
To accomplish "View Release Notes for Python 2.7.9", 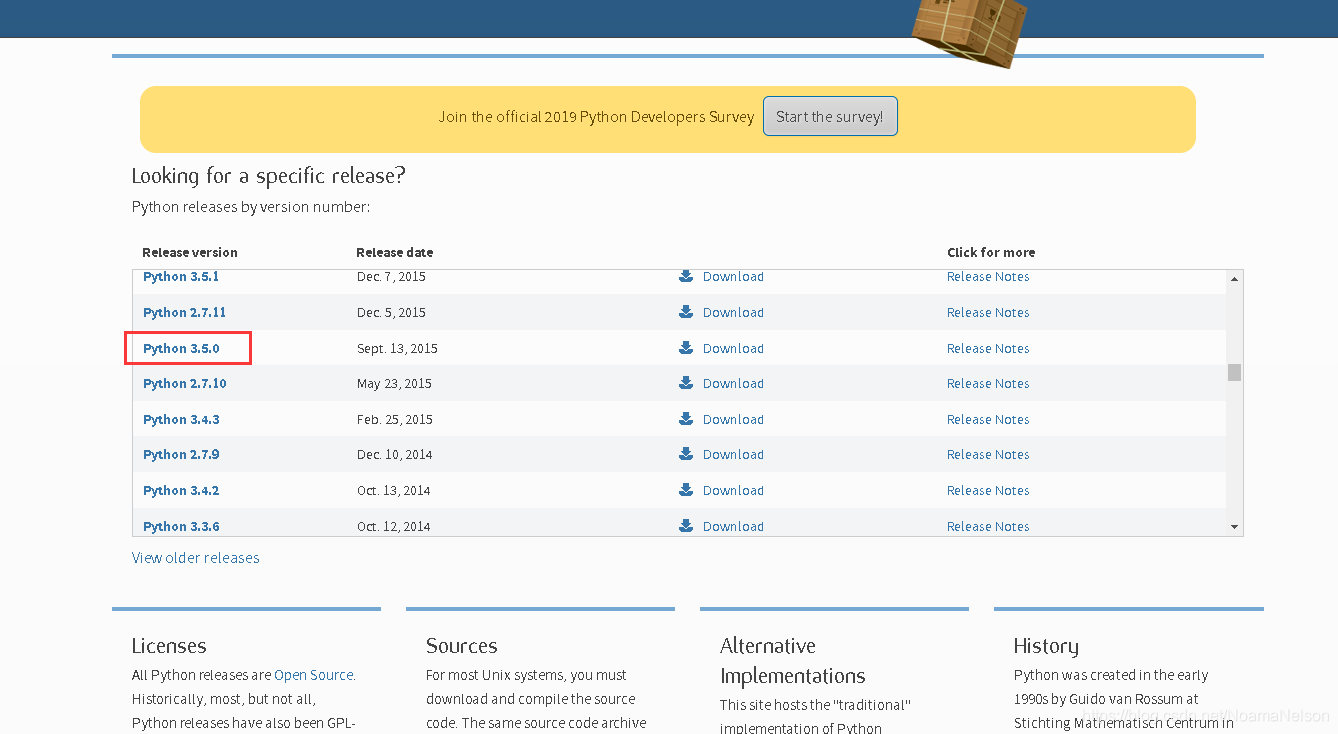I will 988,454.
